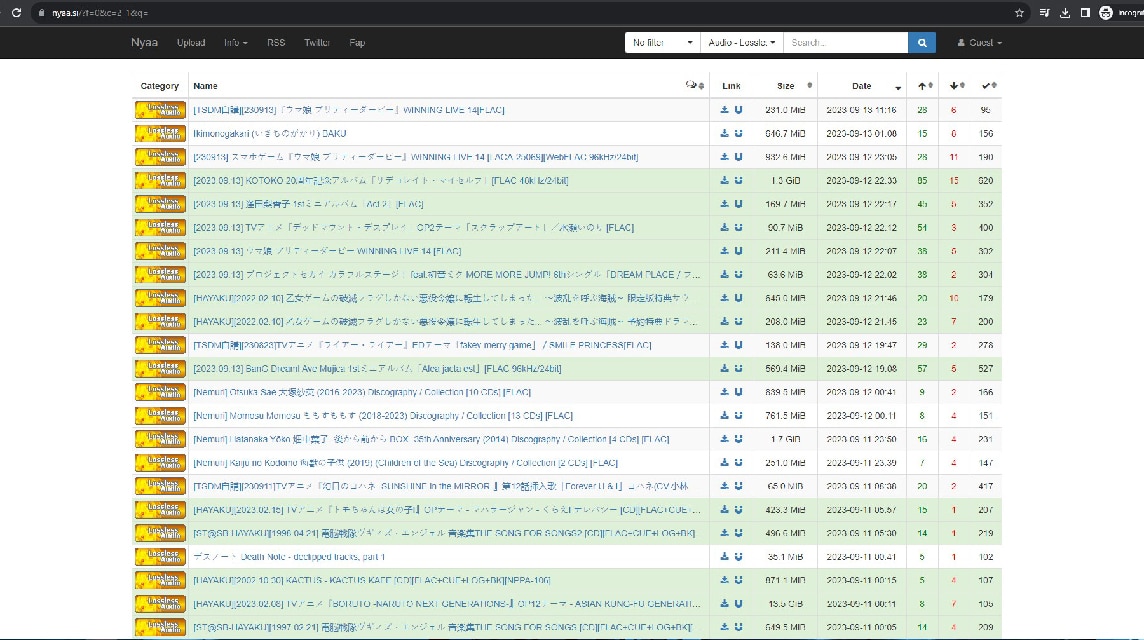The width and height of the screenshot is (1144, 640).
Task: Open magnet link for the KOTOKO album
Action: [x=738, y=180]
